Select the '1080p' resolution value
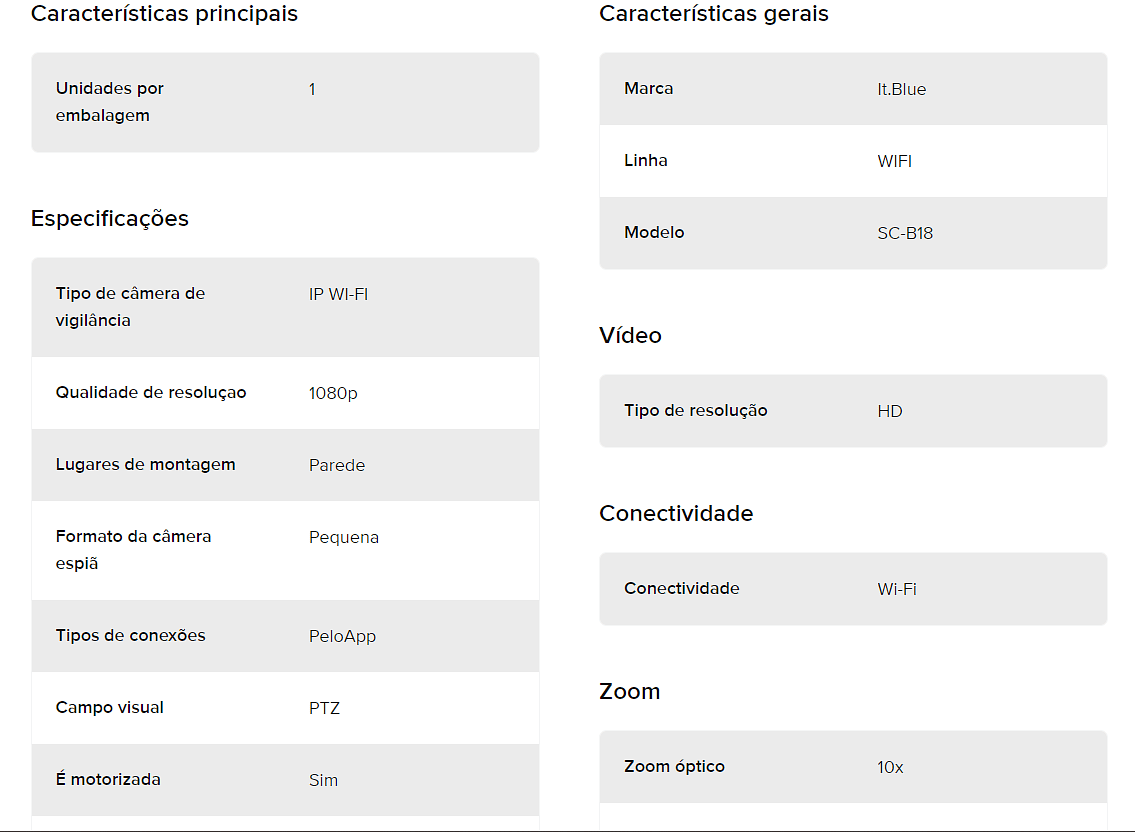This screenshot has height=832, width=1135. coord(333,393)
